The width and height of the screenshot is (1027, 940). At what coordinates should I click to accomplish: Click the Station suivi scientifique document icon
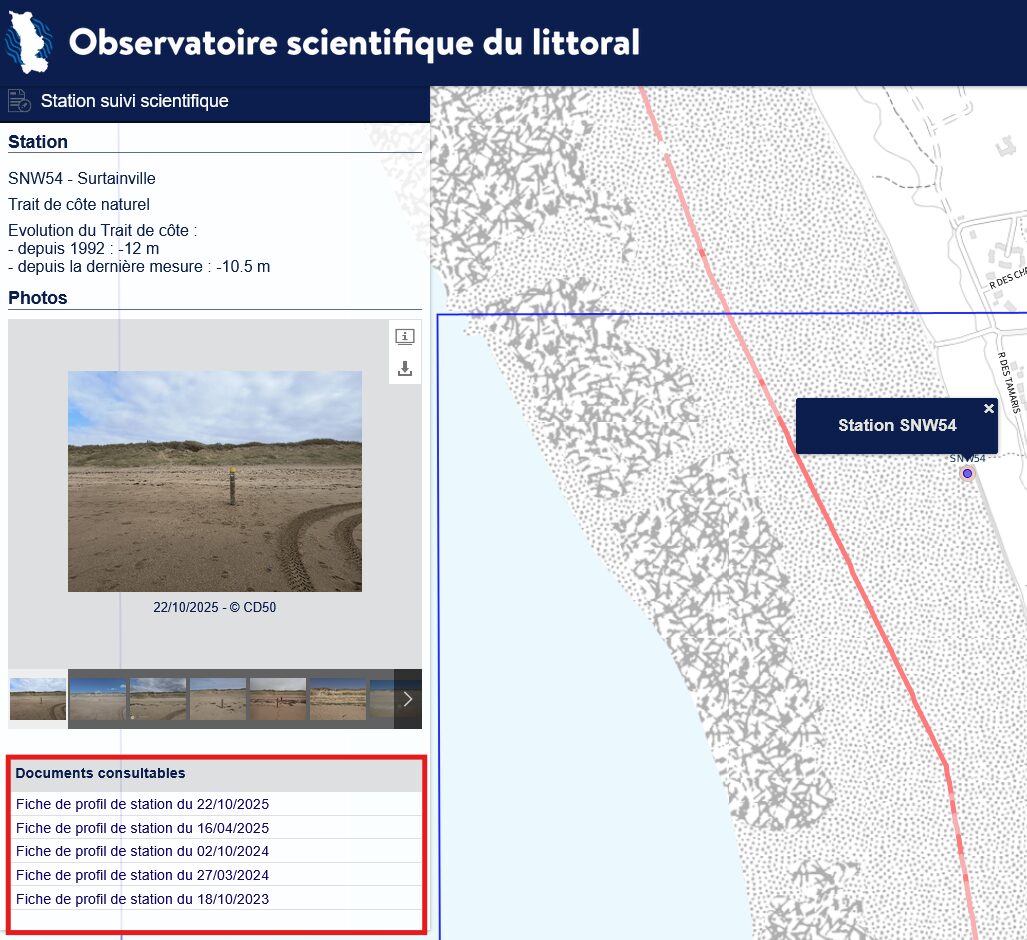(x=19, y=101)
